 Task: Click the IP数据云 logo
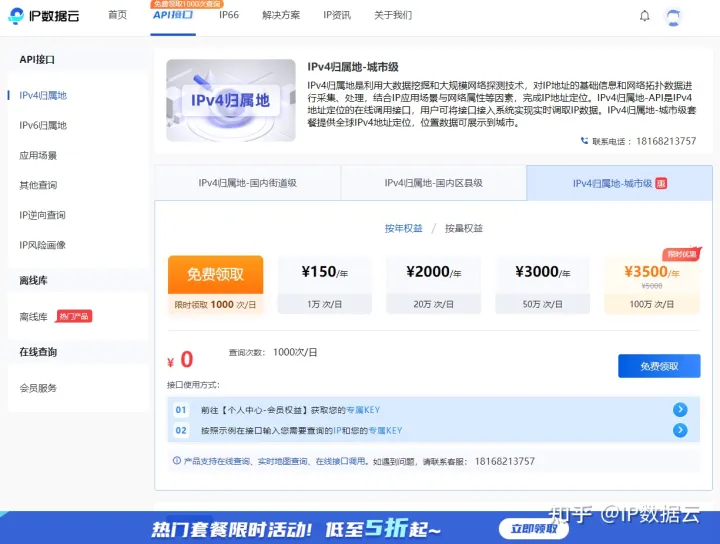click(x=44, y=16)
